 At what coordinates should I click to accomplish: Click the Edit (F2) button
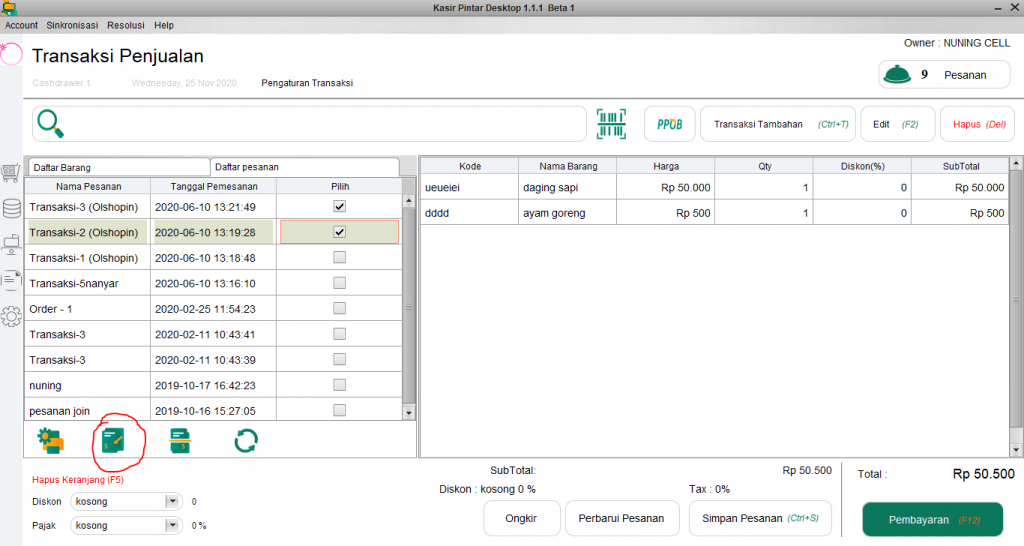898,124
